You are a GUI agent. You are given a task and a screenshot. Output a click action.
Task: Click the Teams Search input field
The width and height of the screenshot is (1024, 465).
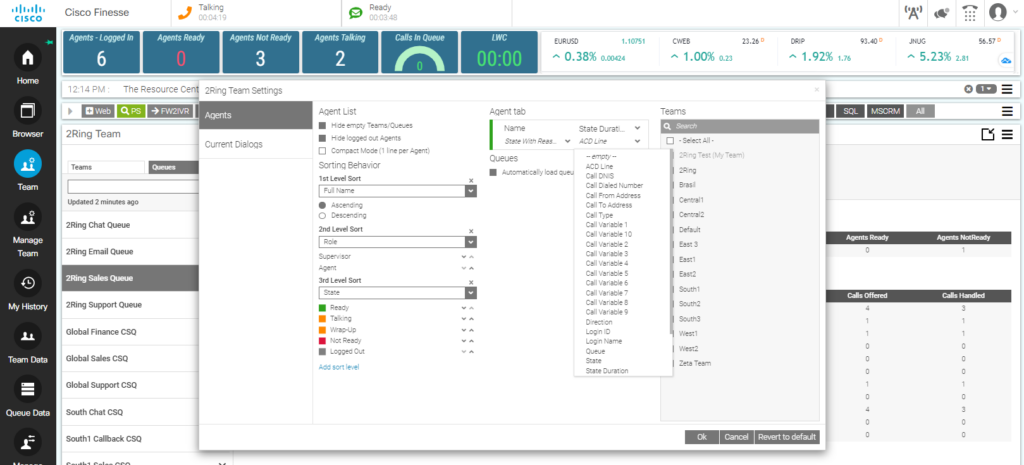740,126
